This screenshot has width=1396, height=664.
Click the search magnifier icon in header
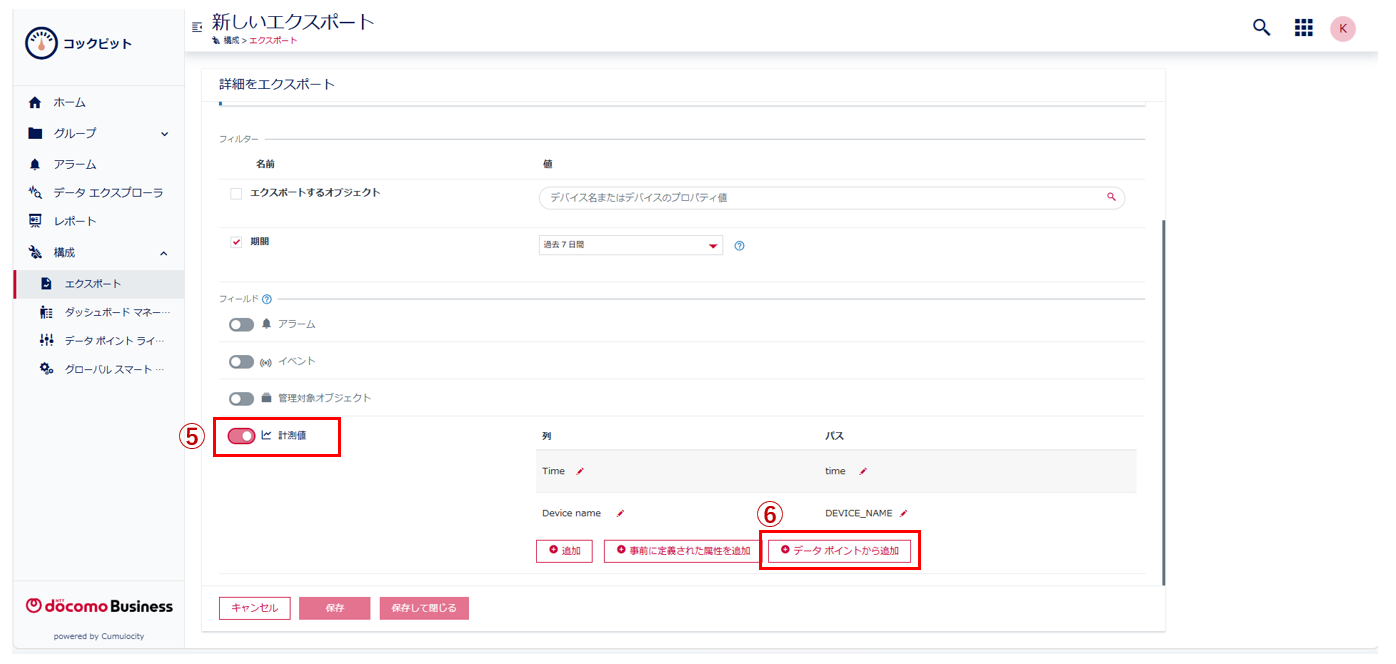1261,28
